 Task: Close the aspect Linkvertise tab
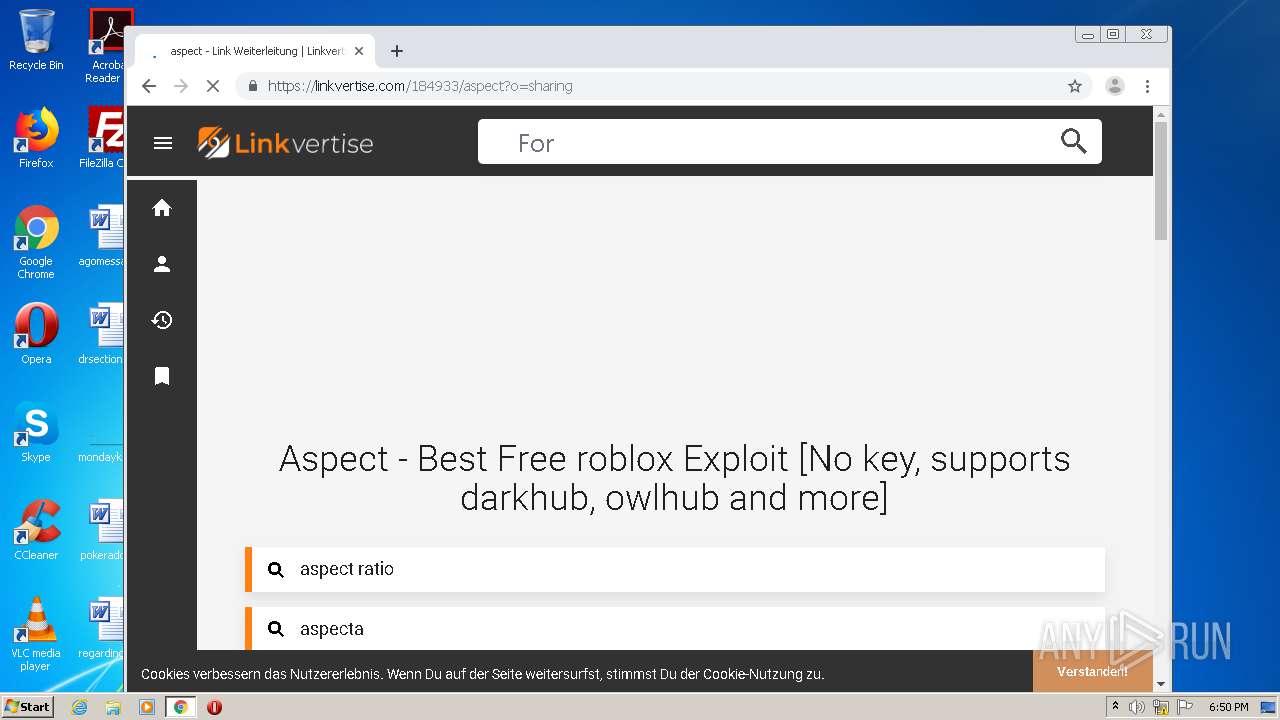(x=359, y=51)
